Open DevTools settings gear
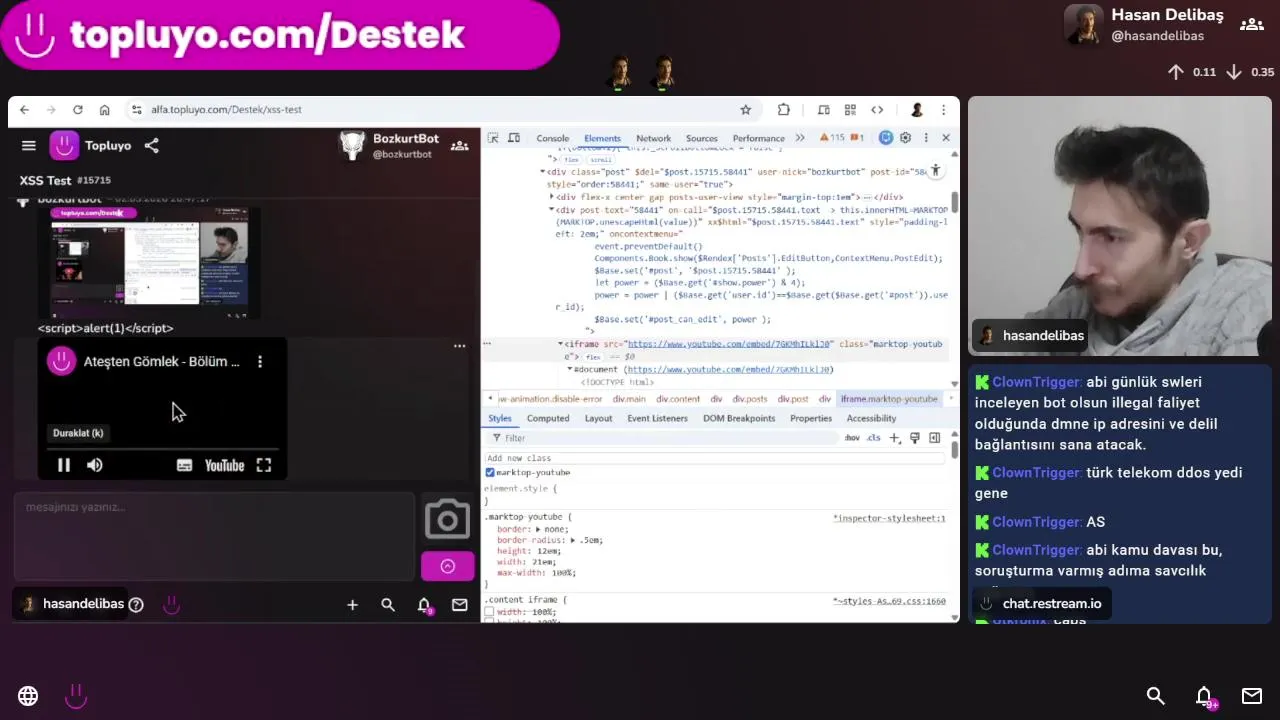Screen dimensions: 1280x720 click(x=906, y=138)
